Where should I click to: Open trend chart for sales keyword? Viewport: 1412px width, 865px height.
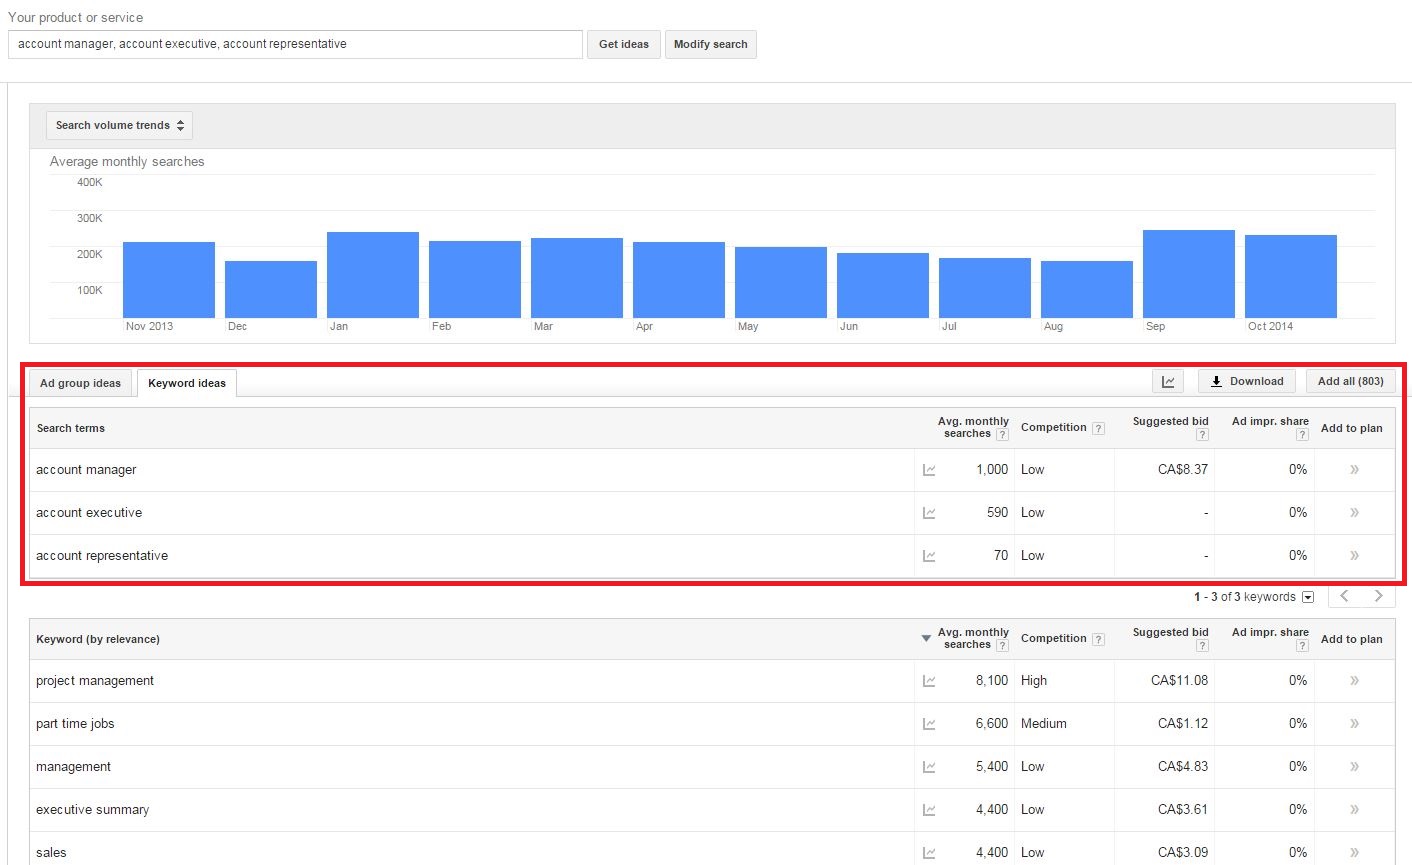[x=929, y=853]
